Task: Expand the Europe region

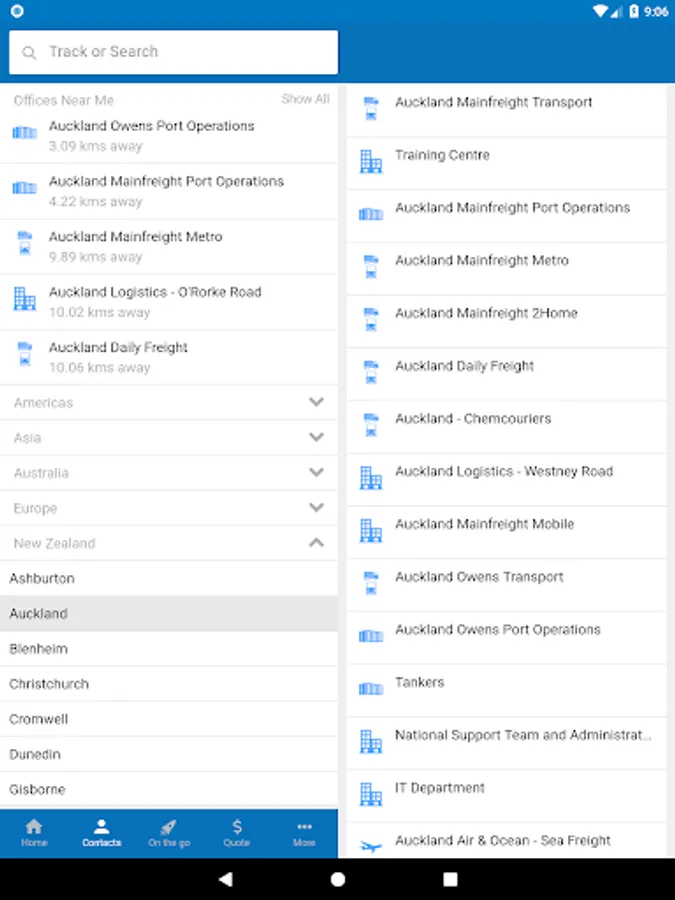Action: click(x=169, y=508)
